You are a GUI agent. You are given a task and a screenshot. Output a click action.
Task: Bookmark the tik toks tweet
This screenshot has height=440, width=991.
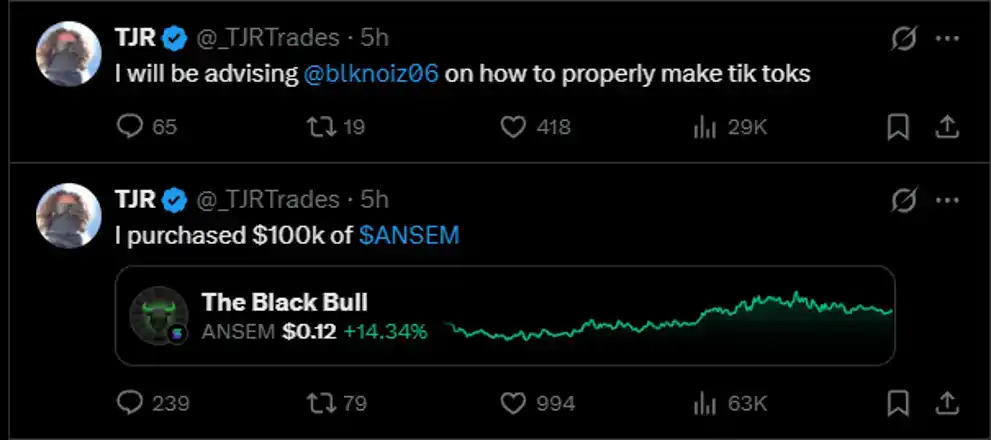pyautogui.click(x=898, y=128)
